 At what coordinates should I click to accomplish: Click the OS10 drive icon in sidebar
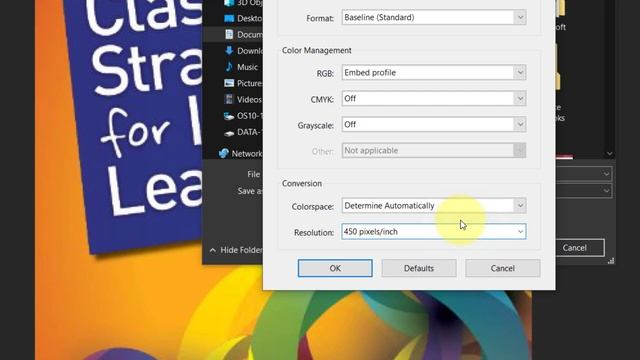click(x=229, y=116)
